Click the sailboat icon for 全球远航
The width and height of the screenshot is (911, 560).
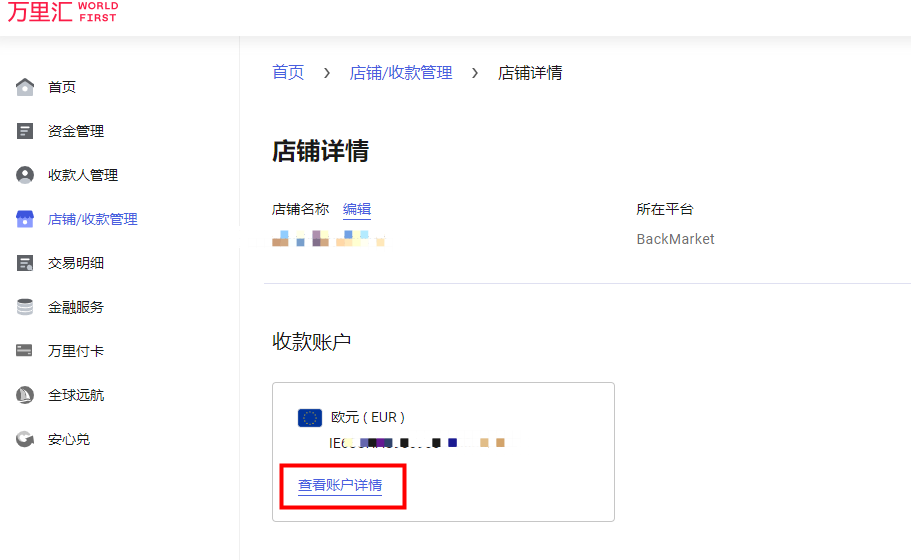25,395
